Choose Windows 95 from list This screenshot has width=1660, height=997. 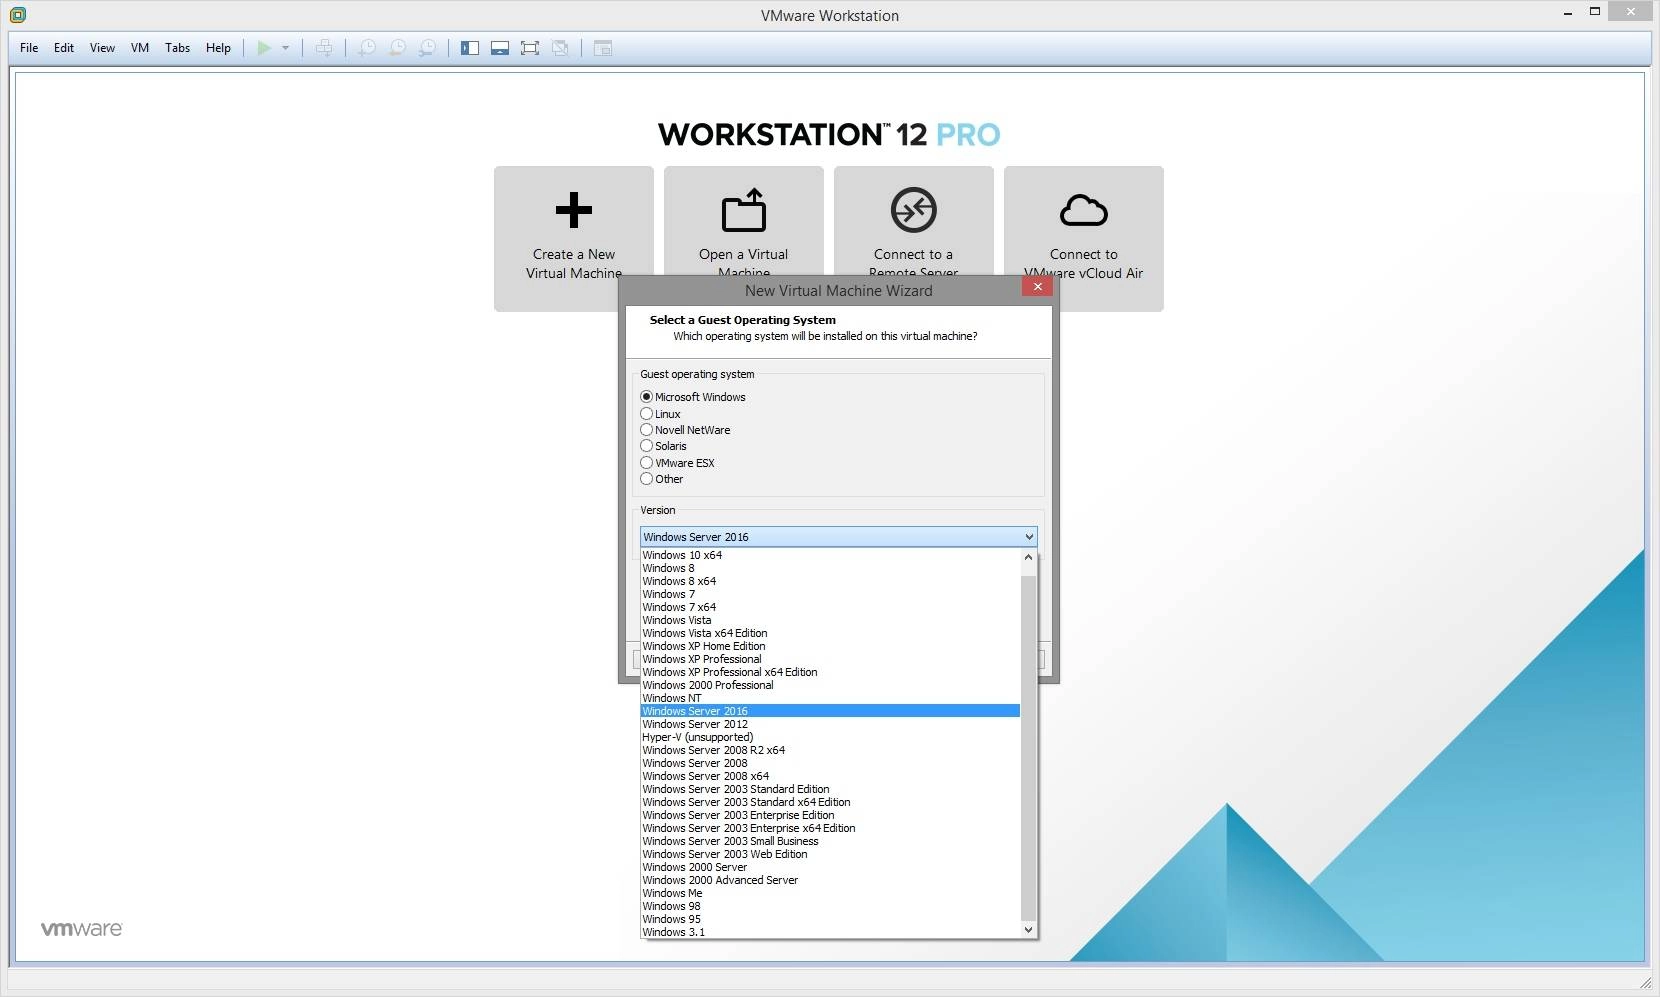[x=830, y=919]
